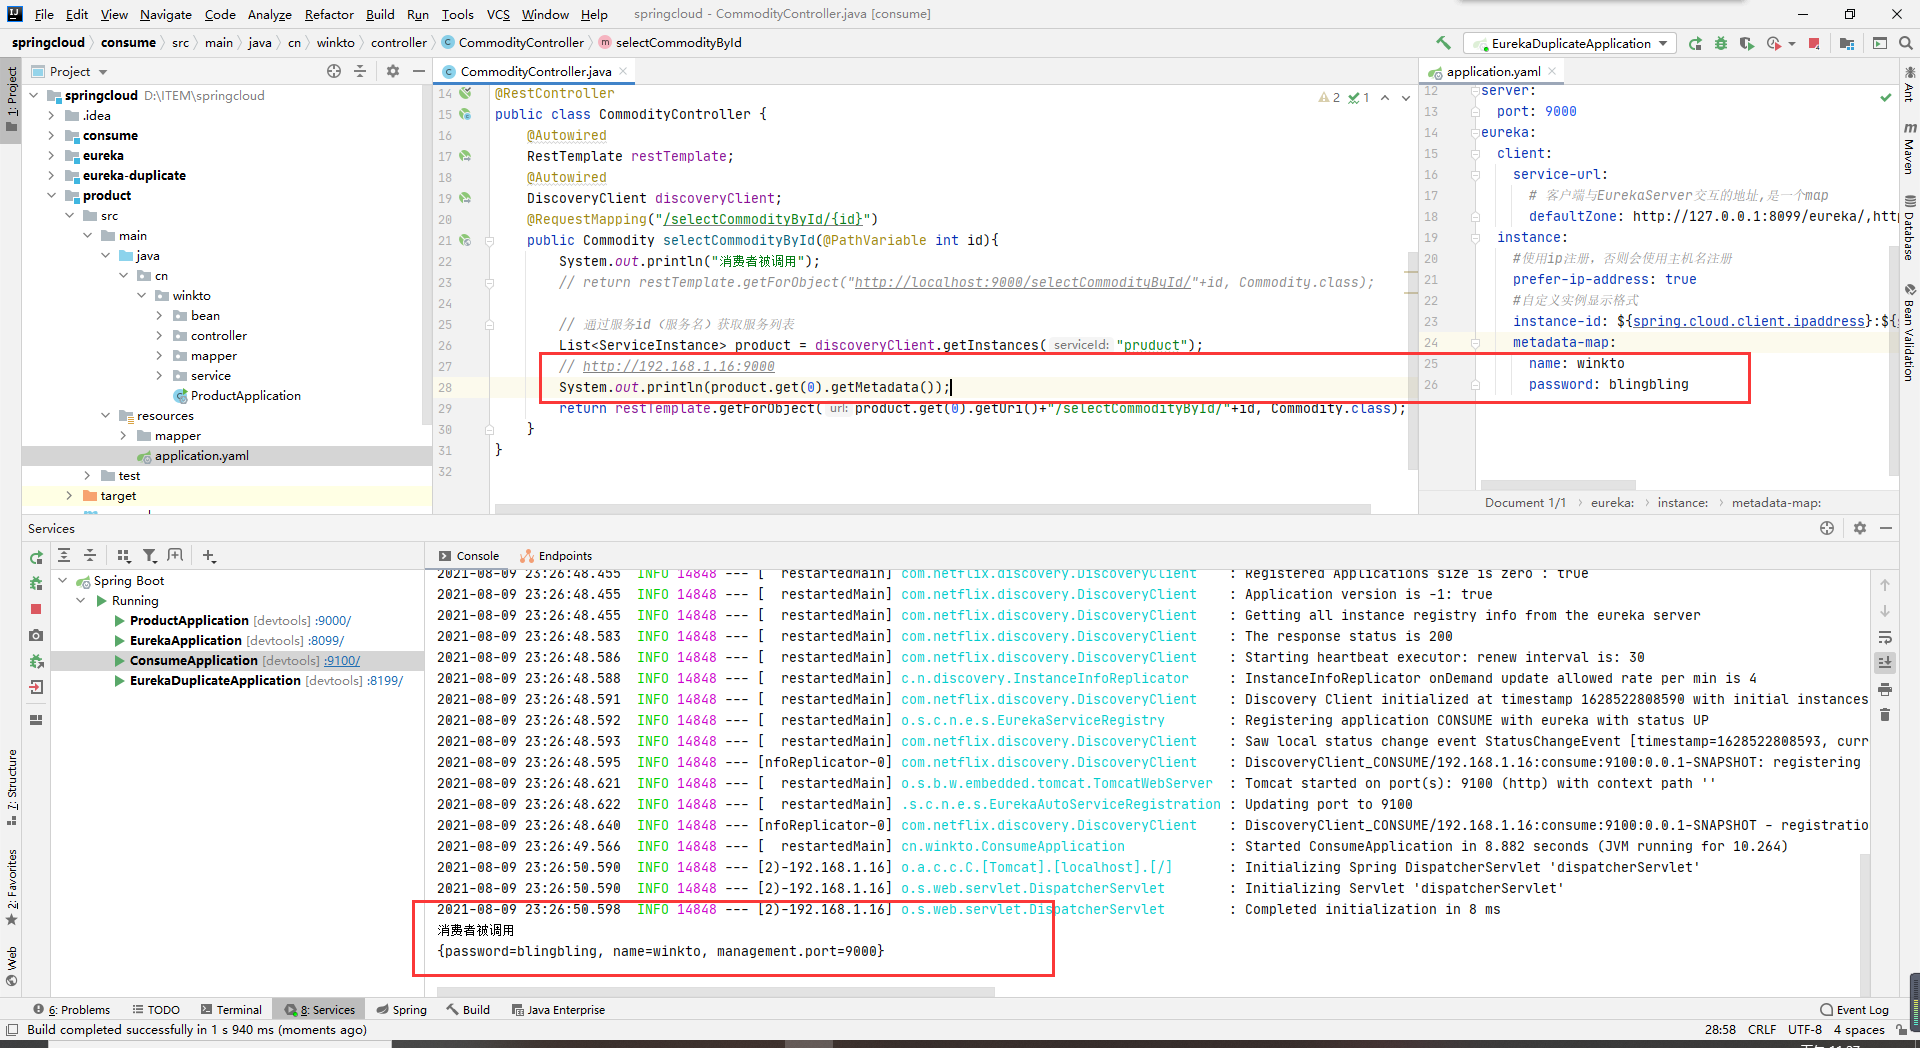The width and height of the screenshot is (1920, 1048).
Task: Open Services panel settings gear
Action: point(1859,528)
